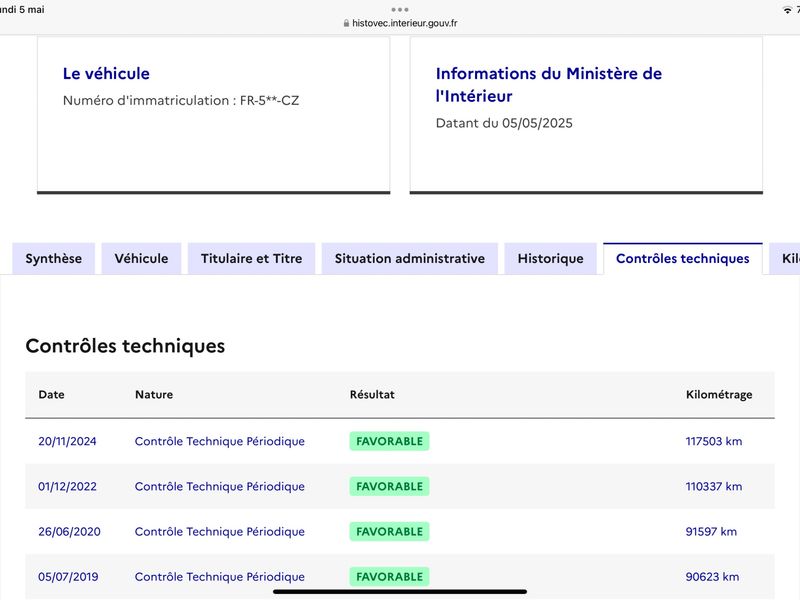The width and height of the screenshot is (800, 600).
Task: Click the FAVORABLE badge for 01/12/2022
Action: pyautogui.click(x=389, y=486)
